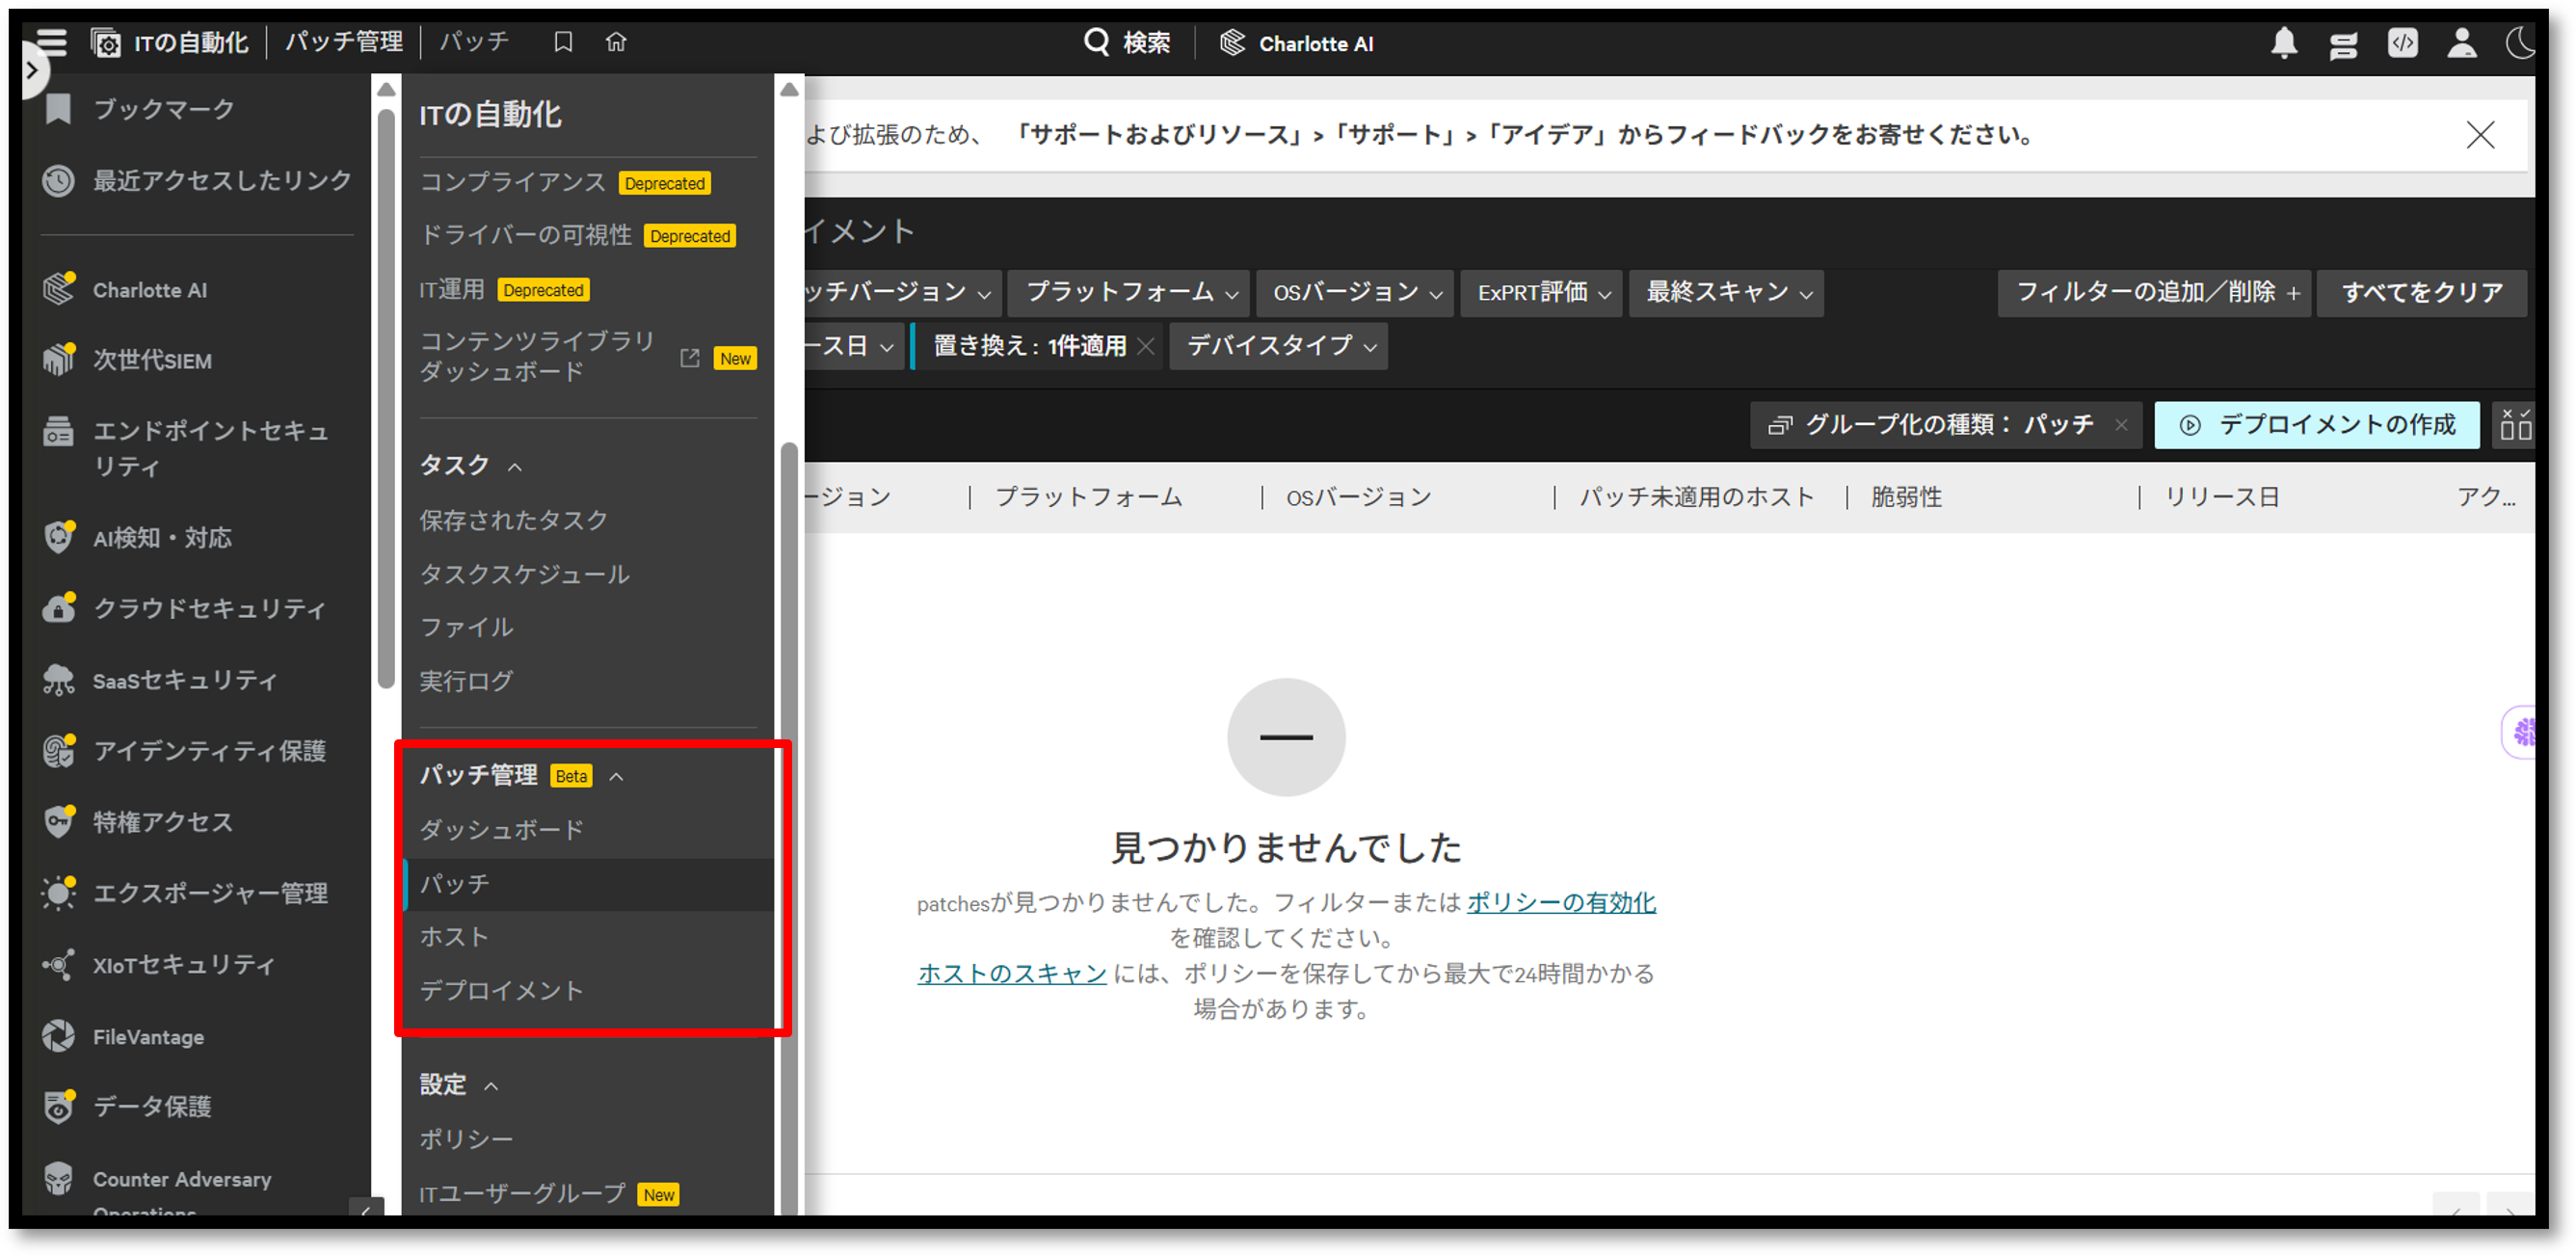Open IT運用 Deprecated menu item
This screenshot has width=2576, height=1256.
[x=504, y=289]
